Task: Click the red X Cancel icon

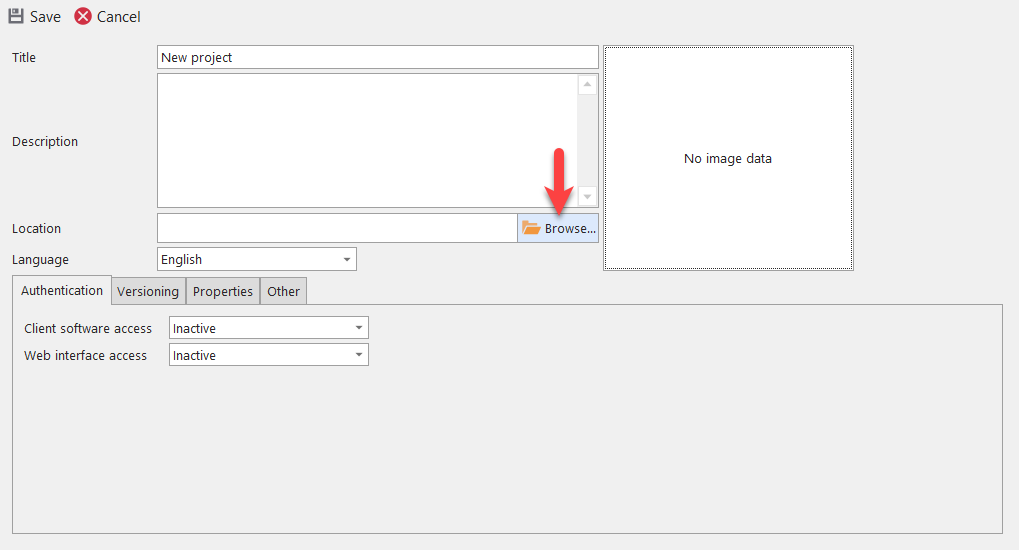Action: pyautogui.click(x=83, y=16)
